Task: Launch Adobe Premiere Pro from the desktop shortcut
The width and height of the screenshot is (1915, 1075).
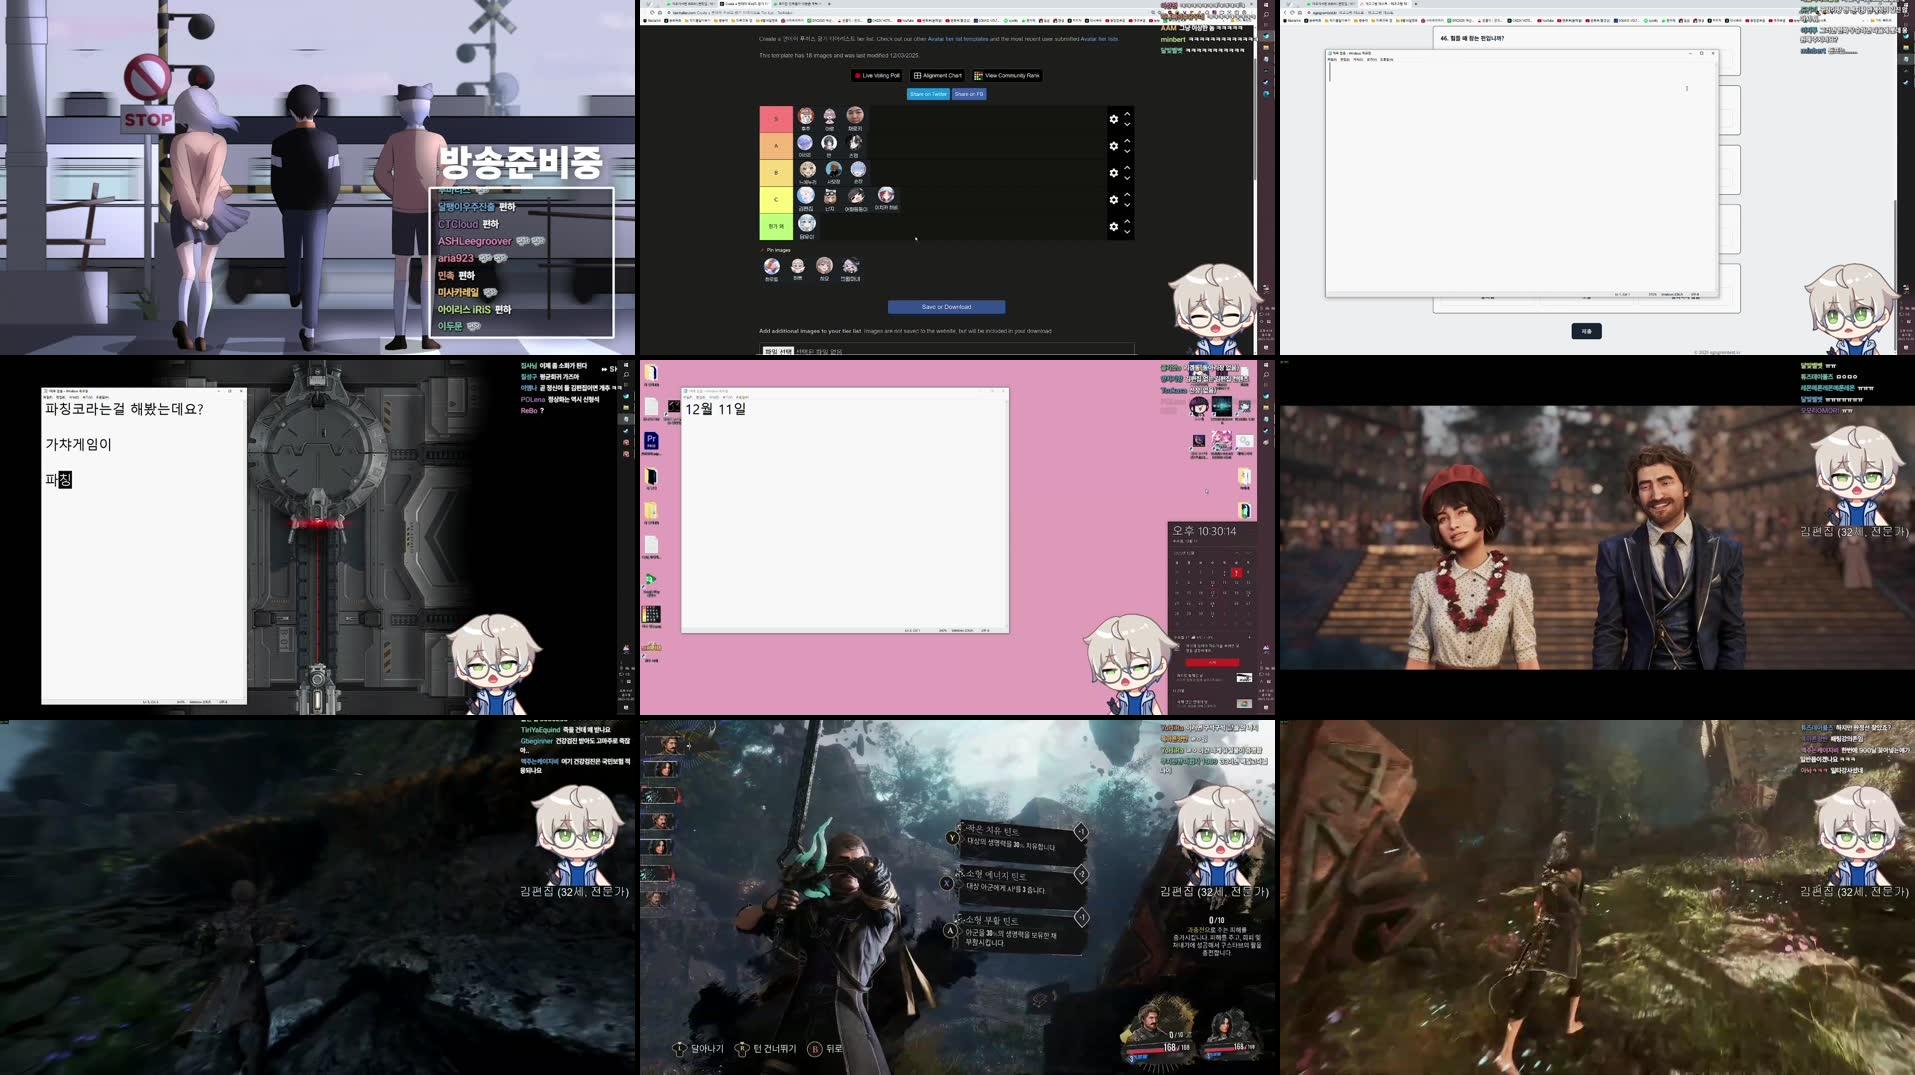Action: tap(650, 440)
